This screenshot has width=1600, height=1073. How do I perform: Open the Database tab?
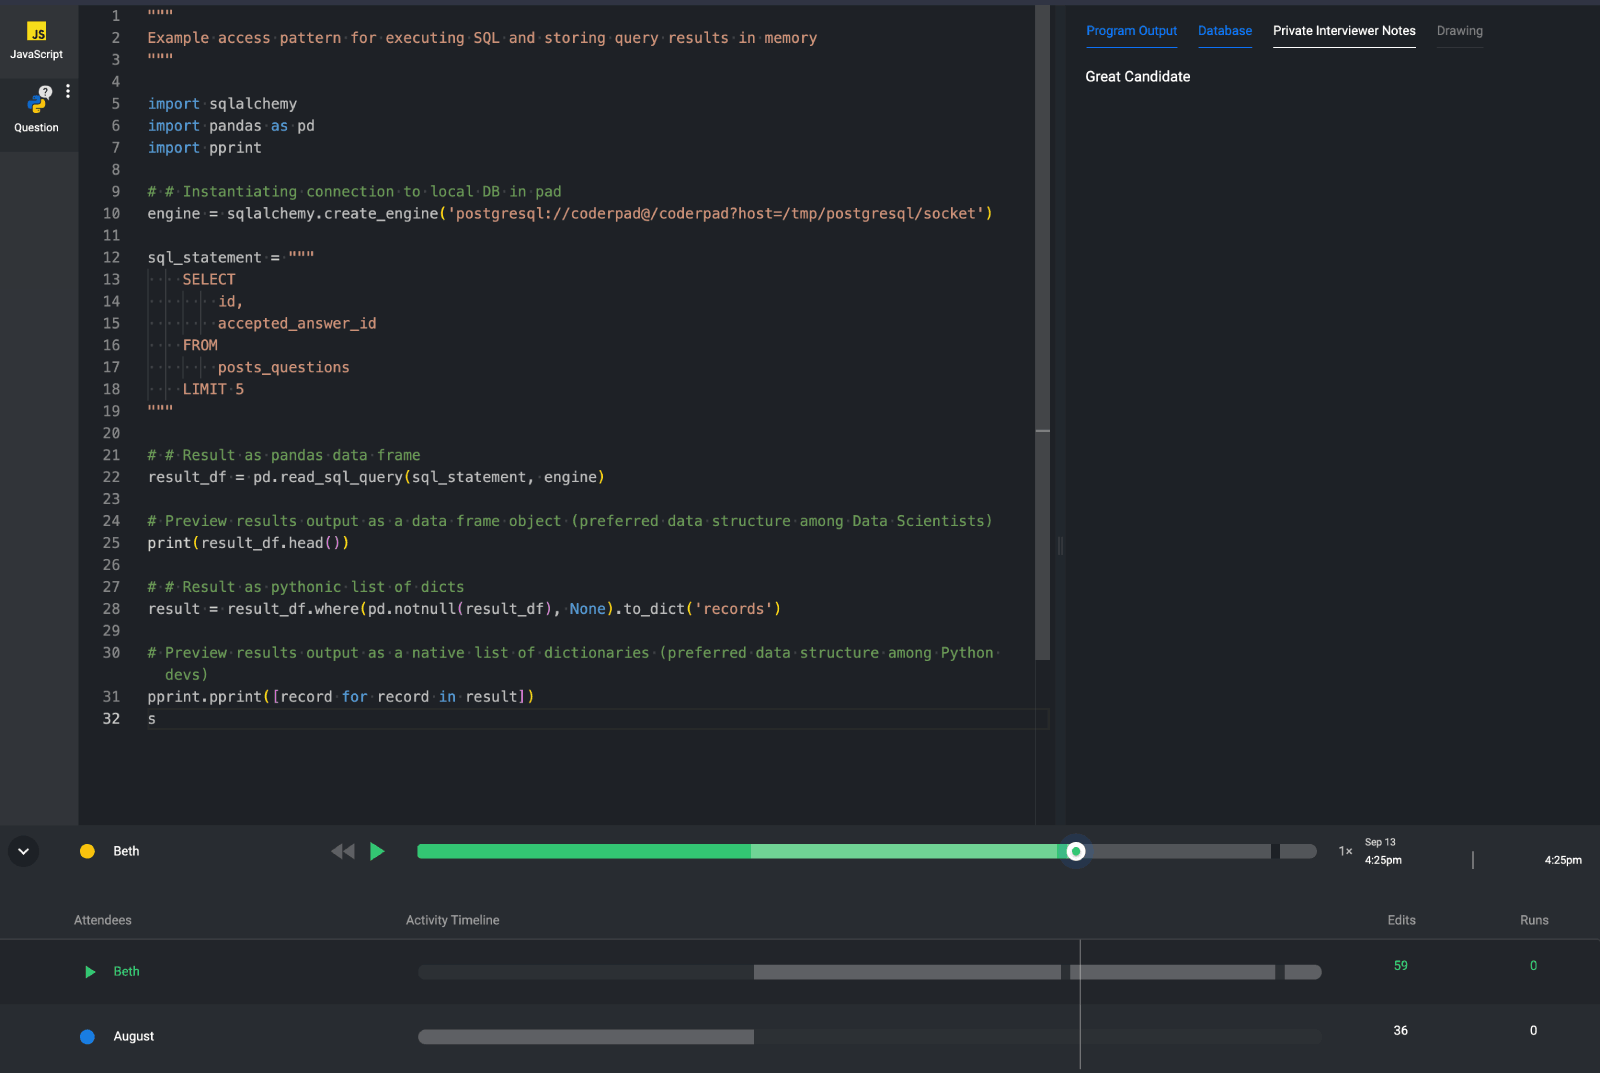(x=1224, y=31)
